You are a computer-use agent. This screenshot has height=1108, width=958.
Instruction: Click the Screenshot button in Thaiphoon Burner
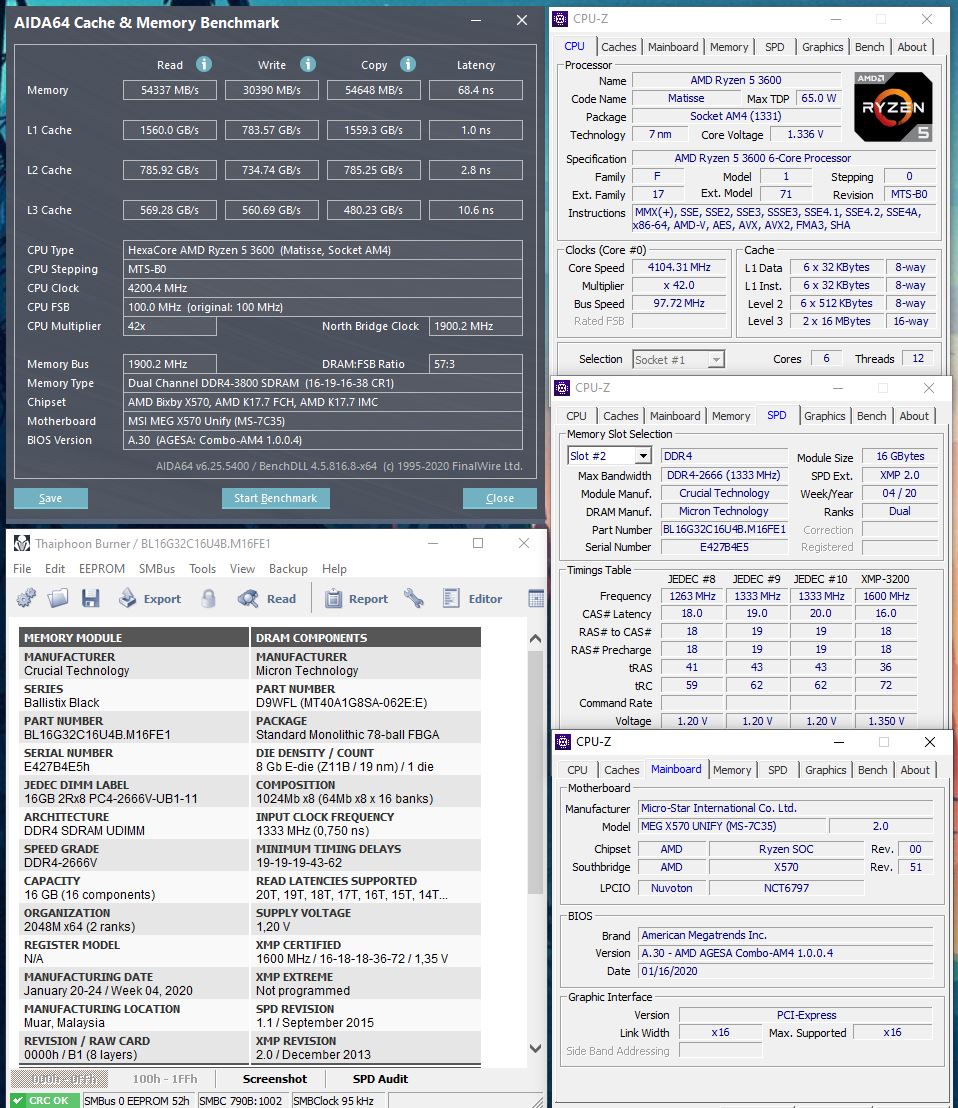[275, 1079]
